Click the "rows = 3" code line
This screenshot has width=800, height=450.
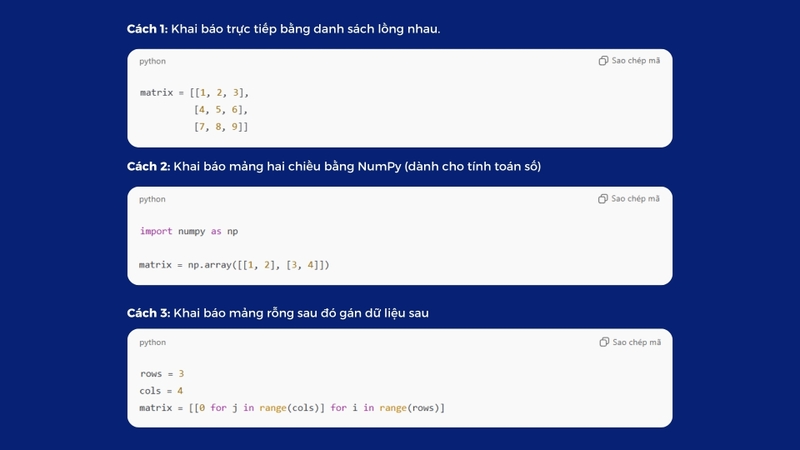click(x=162, y=374)
